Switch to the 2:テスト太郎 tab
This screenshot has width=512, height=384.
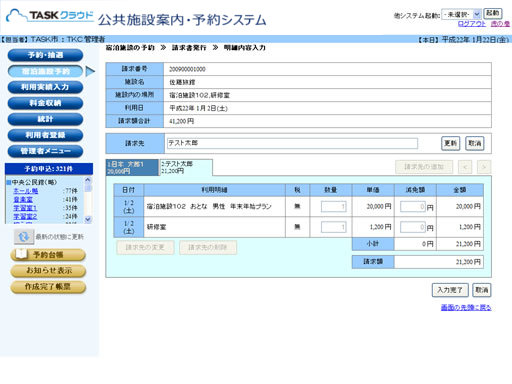click(x=186, y=167)
